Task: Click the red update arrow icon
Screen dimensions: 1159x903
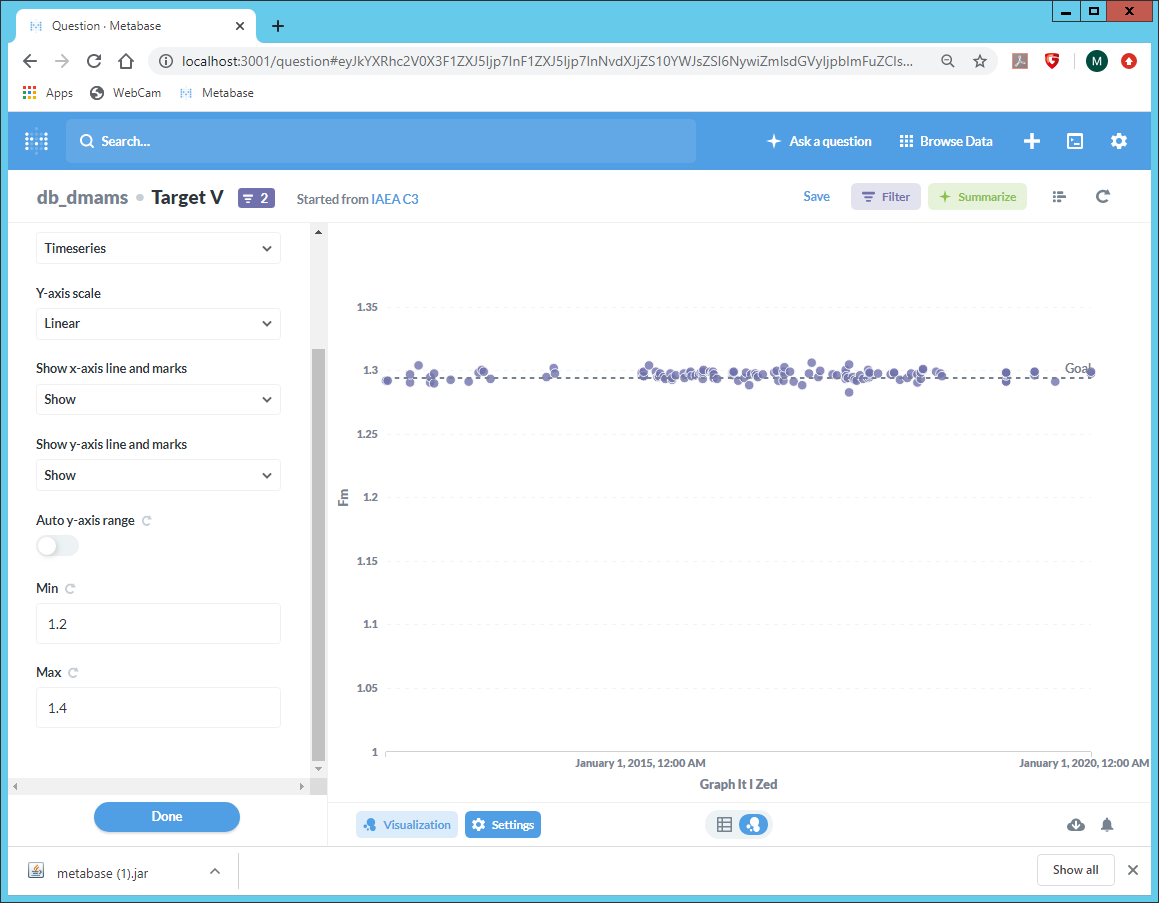Action: click(x=1129, y=61)
